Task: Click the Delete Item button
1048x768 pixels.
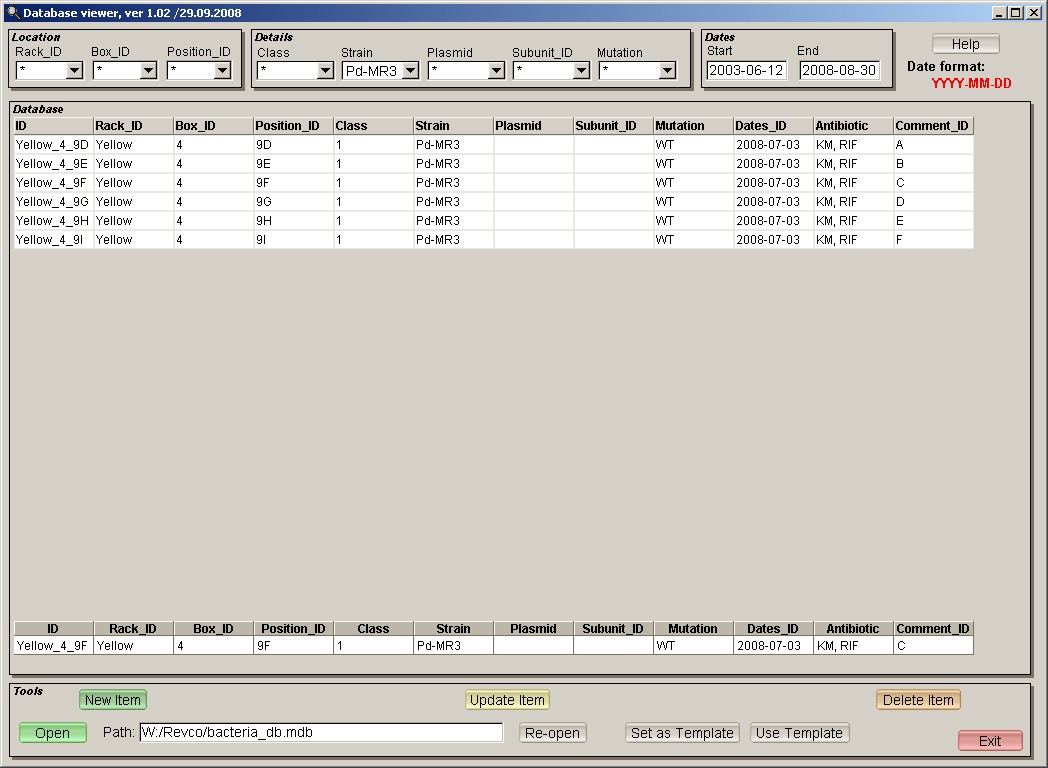Action: [x=918, y=700]
